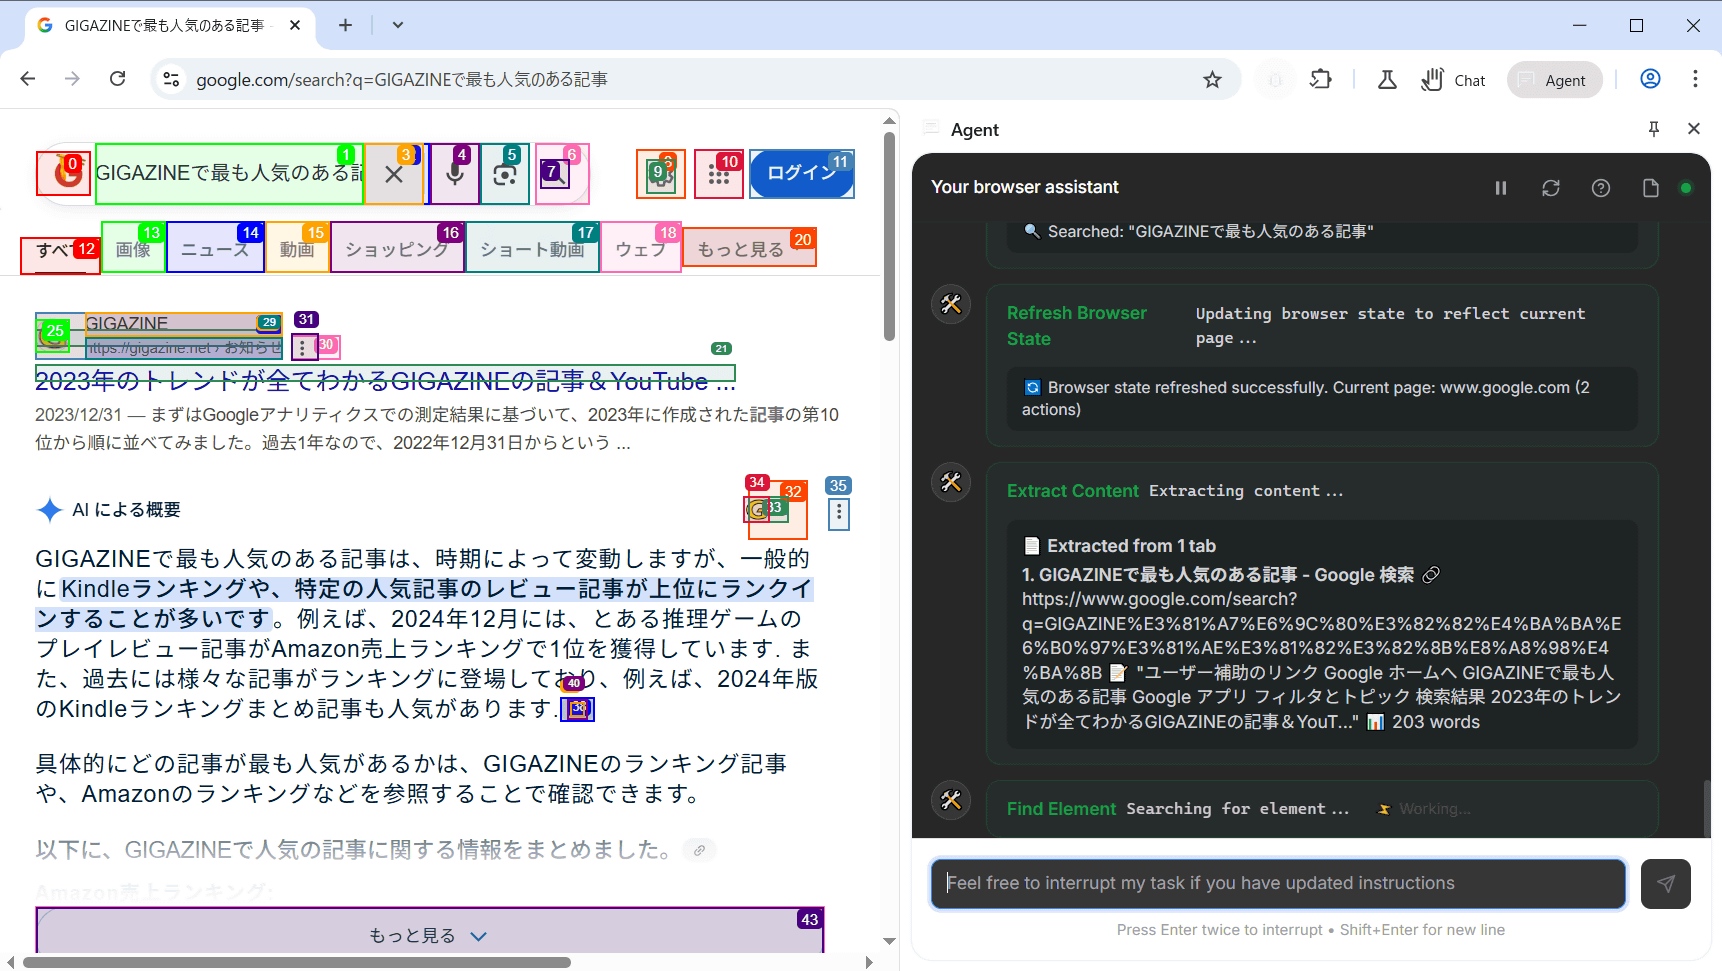Open assistant help question-mark icon
Screen dimensions: 1722x971
[1600, 188]
